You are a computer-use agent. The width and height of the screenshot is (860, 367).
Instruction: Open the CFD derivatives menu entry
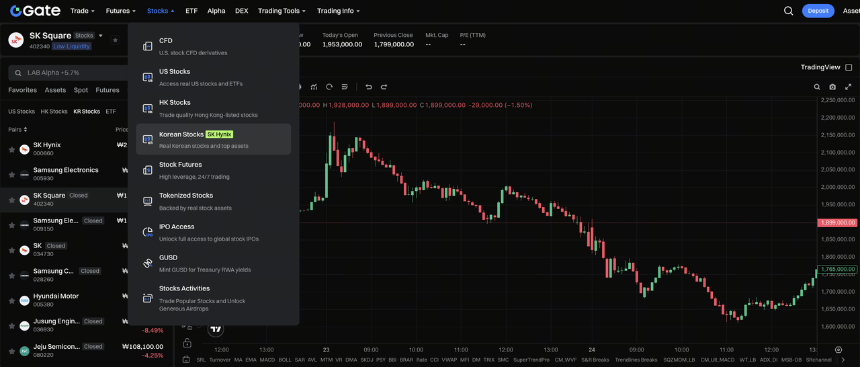(x=213, y=46)
